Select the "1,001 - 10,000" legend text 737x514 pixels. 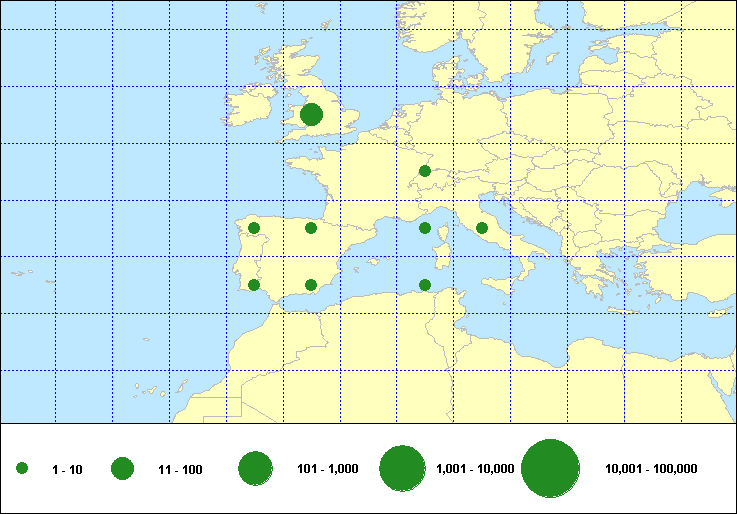click(x=475, y=469)
